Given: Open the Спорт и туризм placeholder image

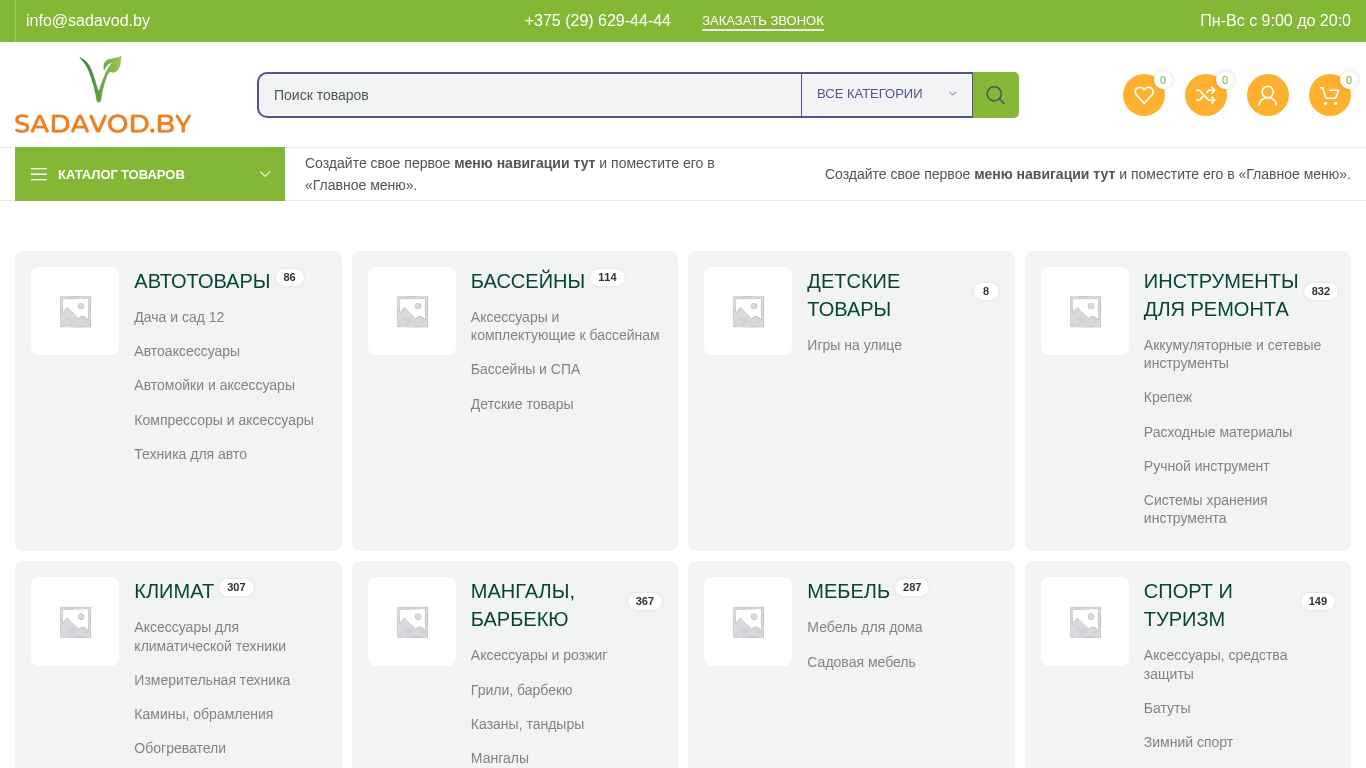Looking at the screenshot, I should [1085, 621].
